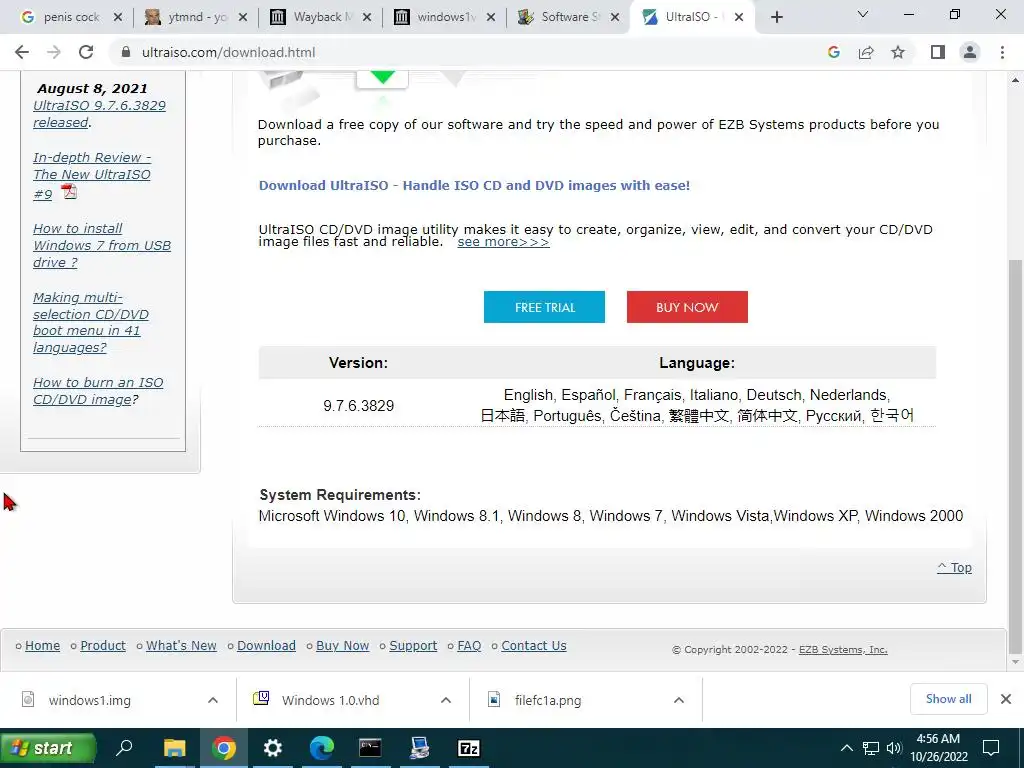Open PDF icon next to In-depth Review
The image size is (1024, 768).
point(69,191)
